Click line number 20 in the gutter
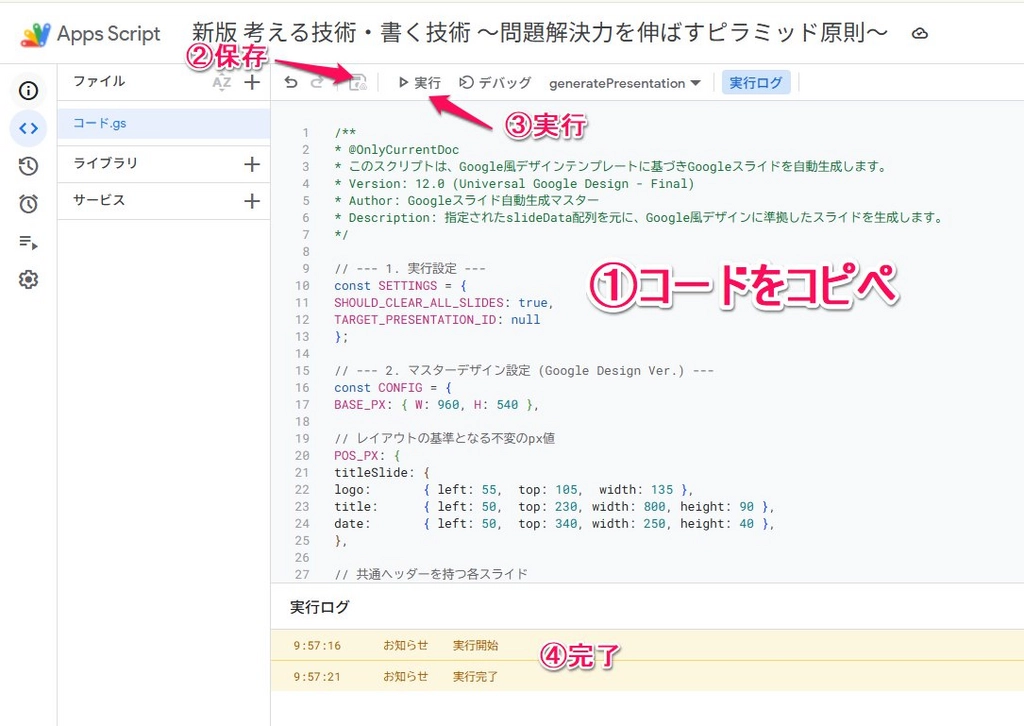This screenshot has width=1024, height=726. point(302,456)
